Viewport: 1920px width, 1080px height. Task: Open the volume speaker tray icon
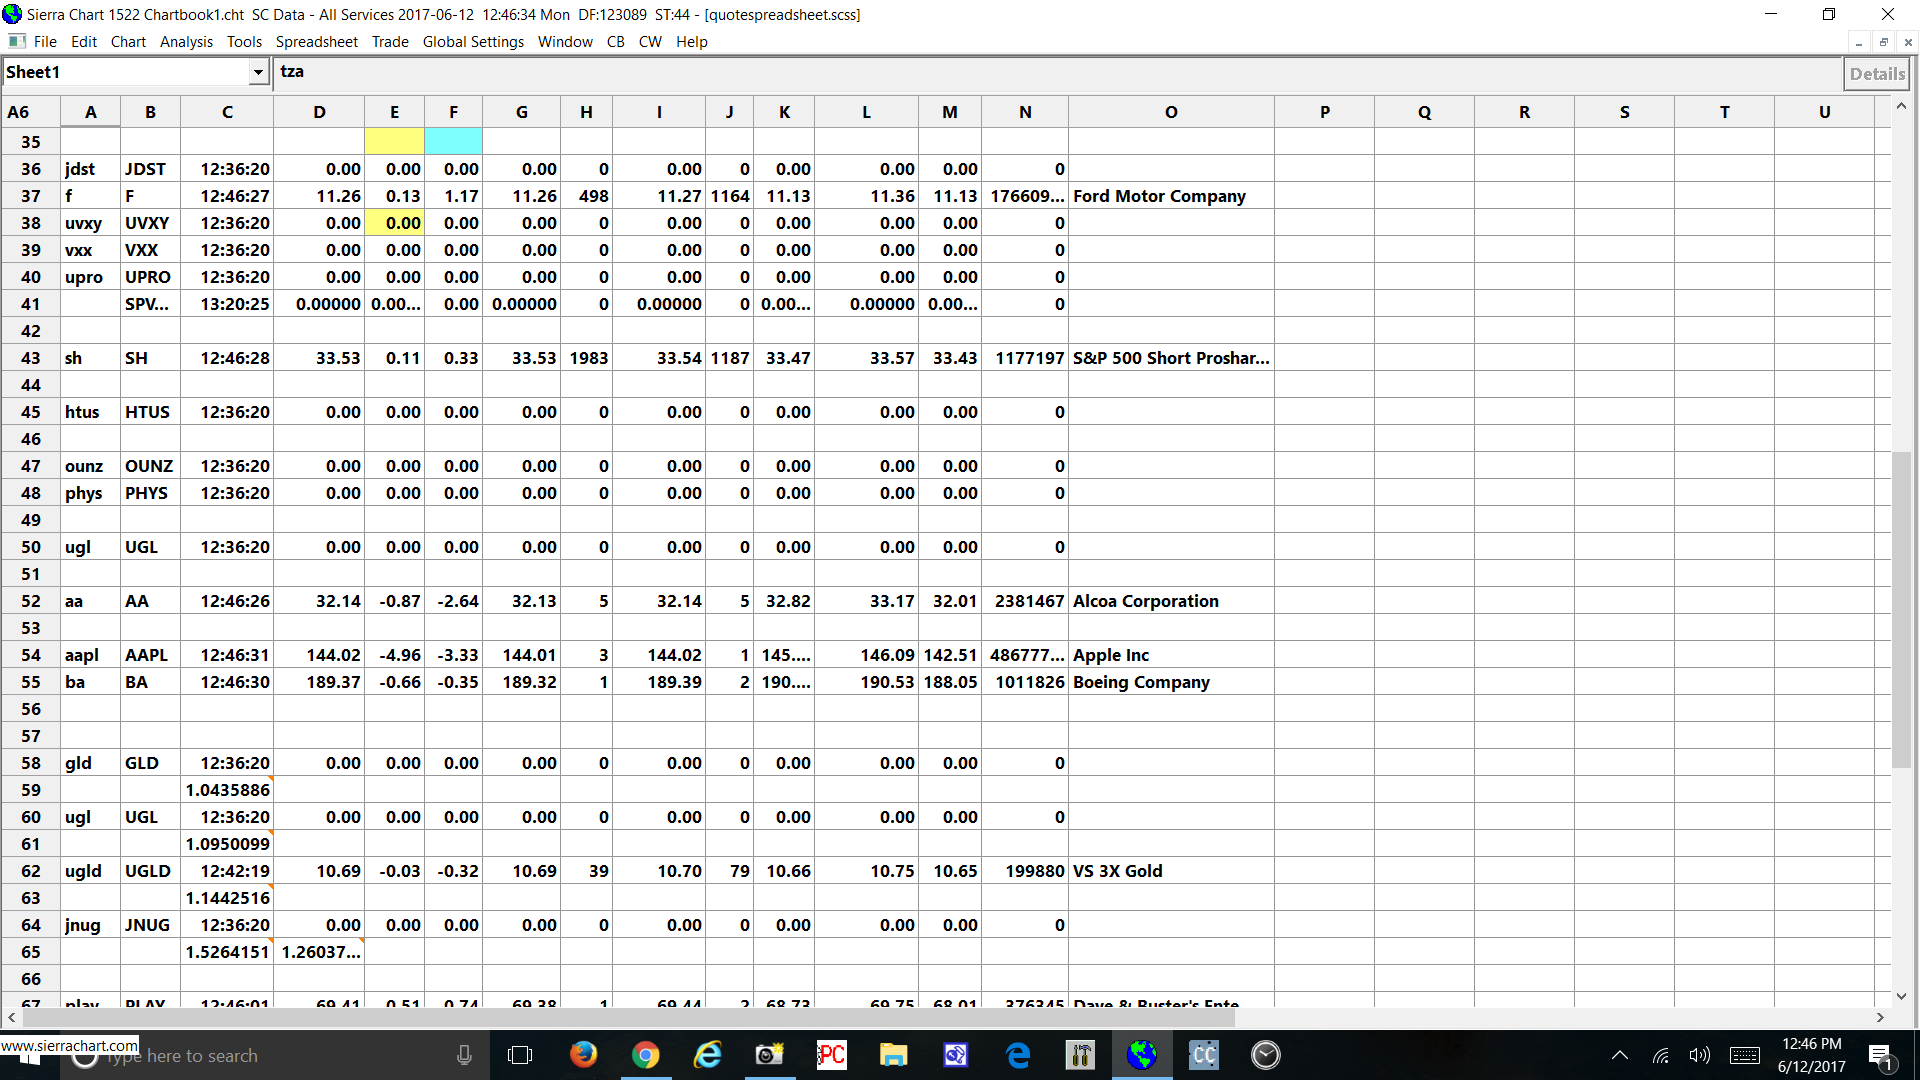1699,1055
